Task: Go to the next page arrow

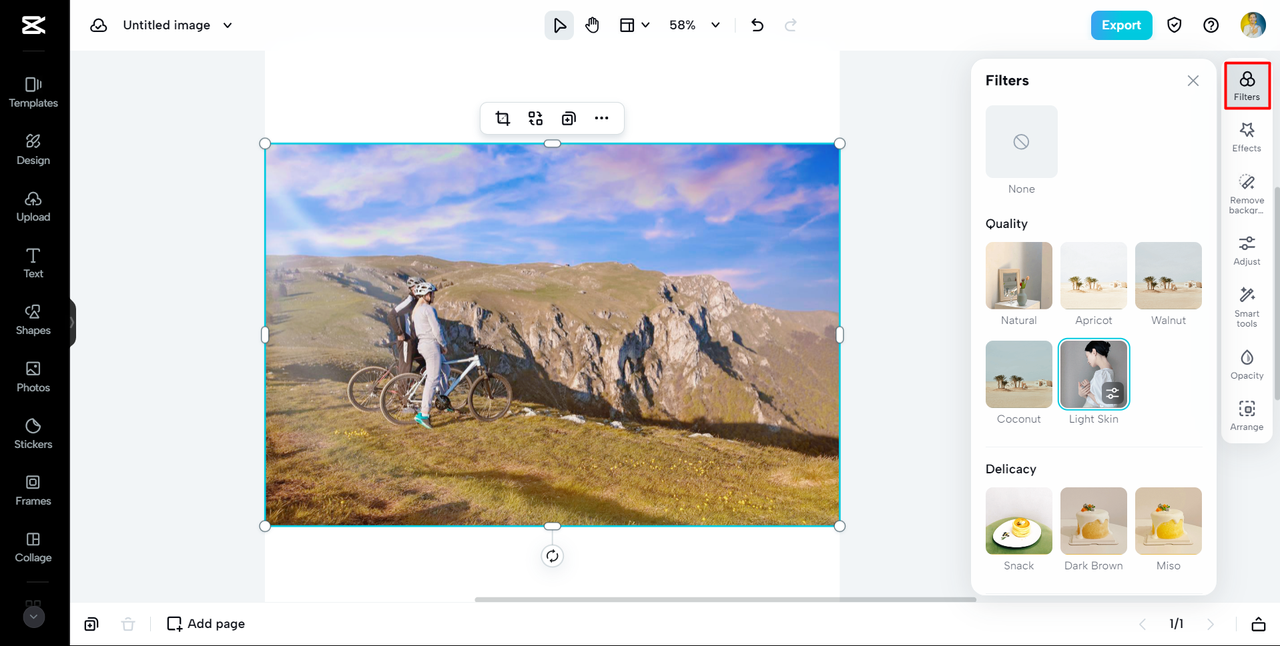Action: pos(1211,624)
